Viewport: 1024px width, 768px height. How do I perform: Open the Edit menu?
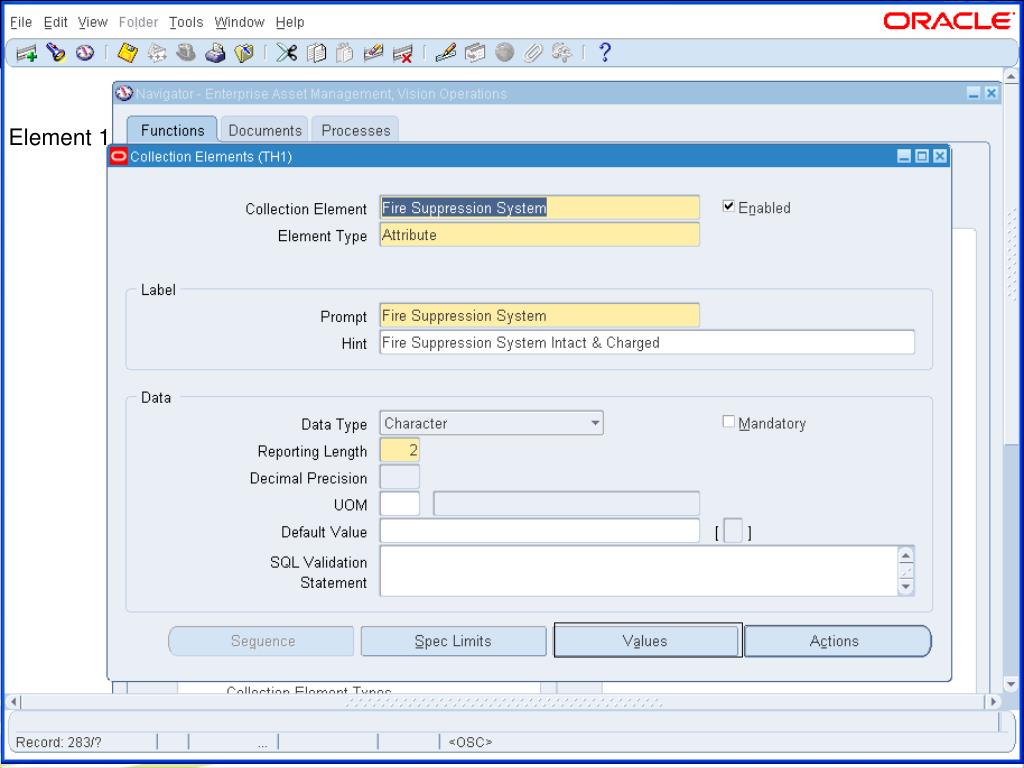56,22
